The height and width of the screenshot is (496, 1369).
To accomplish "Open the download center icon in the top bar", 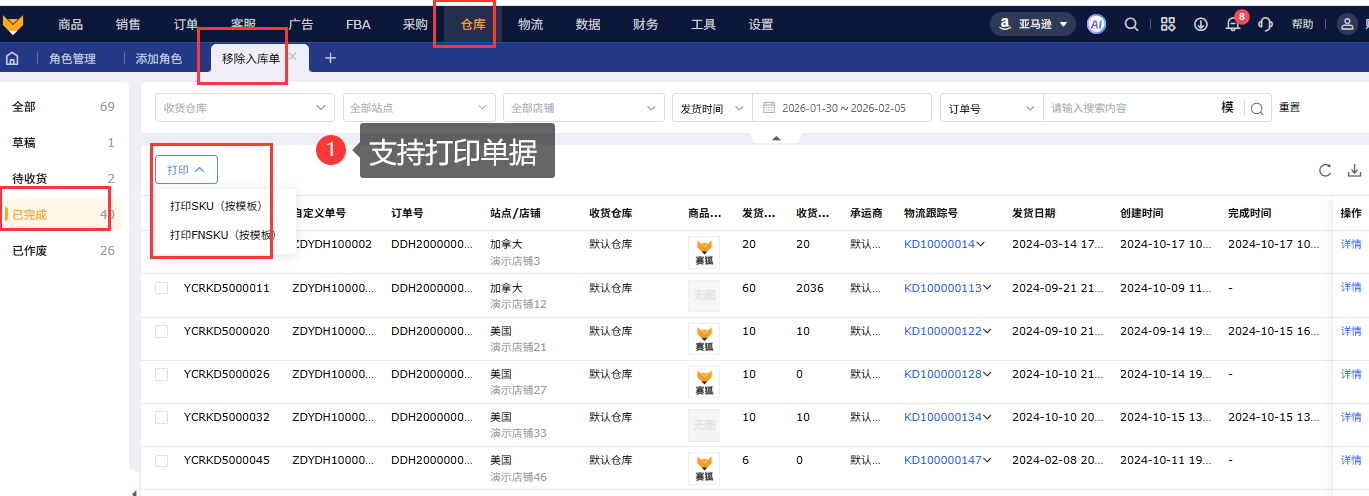I will coord(1201,24).
